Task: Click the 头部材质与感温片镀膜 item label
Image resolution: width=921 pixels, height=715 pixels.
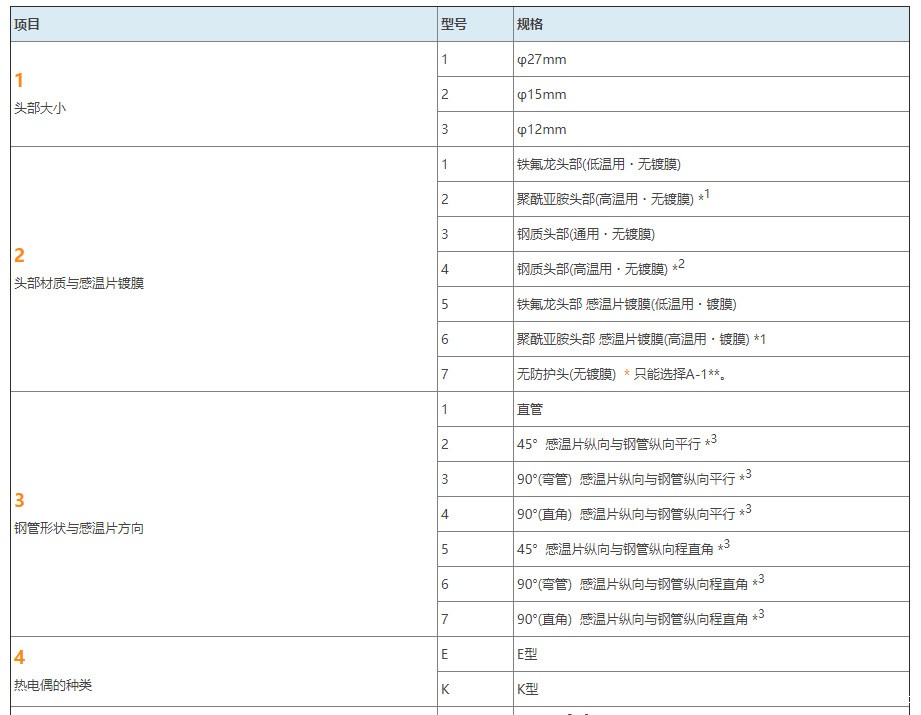Action: point(79,283)
